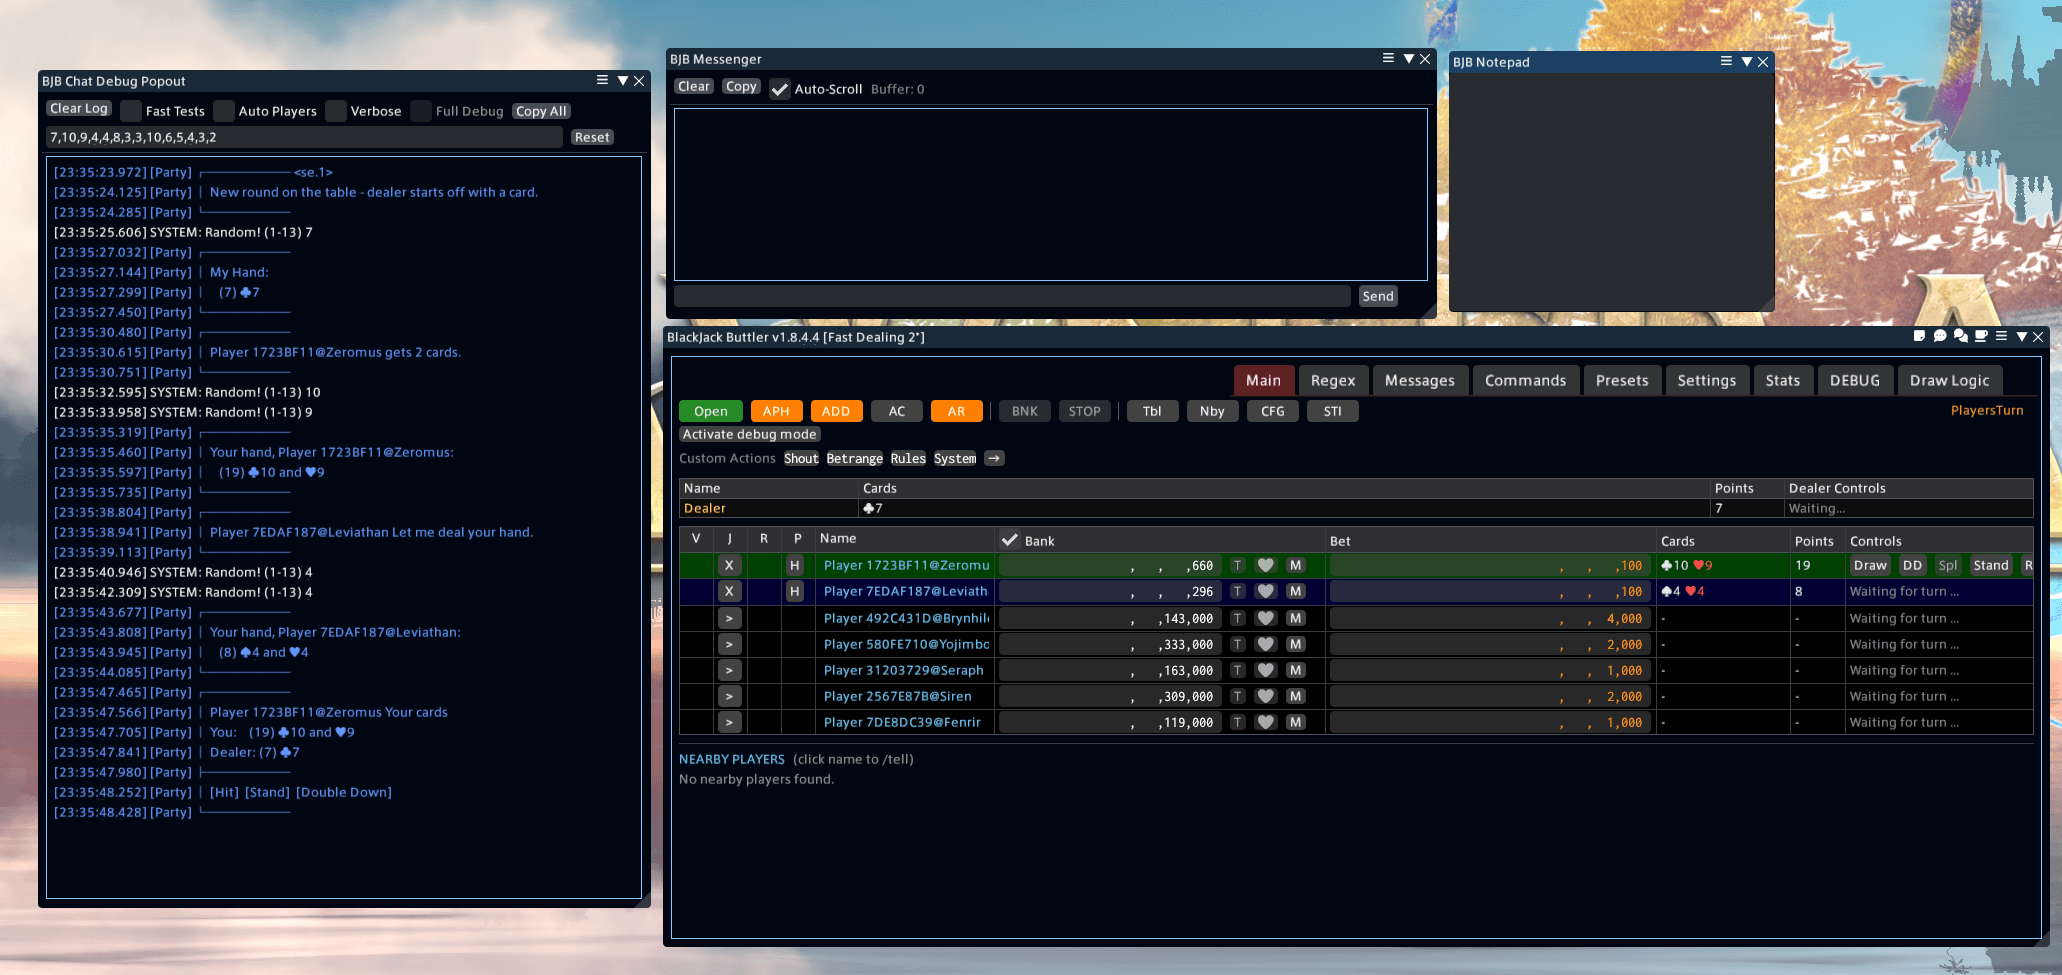The width and height of the screenshot is (2062, 975).
Task: Click Send in BJB Messenger
Action: (1378, 296)
